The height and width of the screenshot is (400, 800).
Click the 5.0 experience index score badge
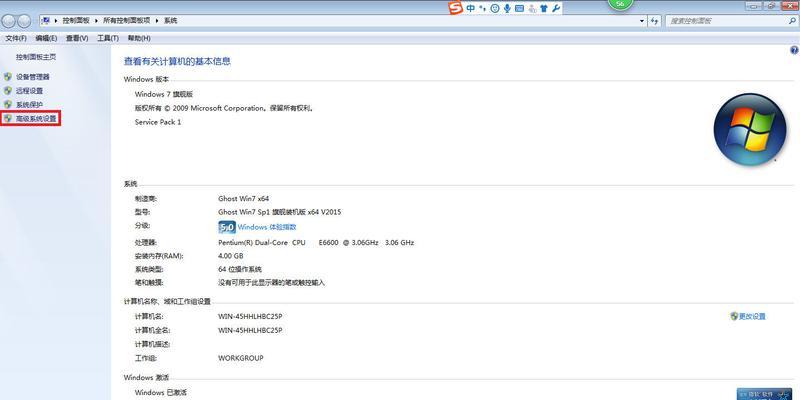point(227,227)
